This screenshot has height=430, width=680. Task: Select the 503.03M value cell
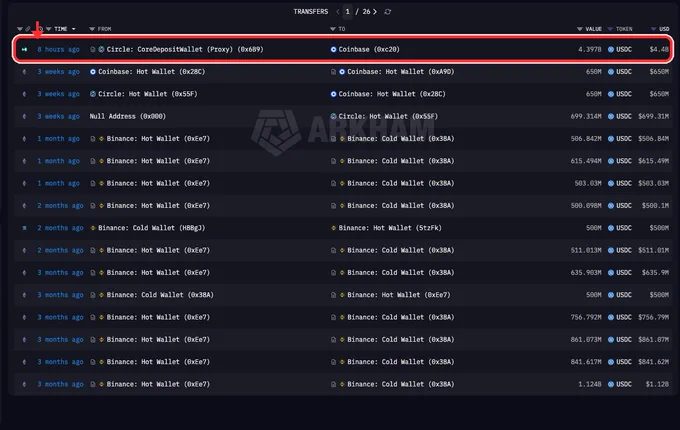[x=588, y=183]
